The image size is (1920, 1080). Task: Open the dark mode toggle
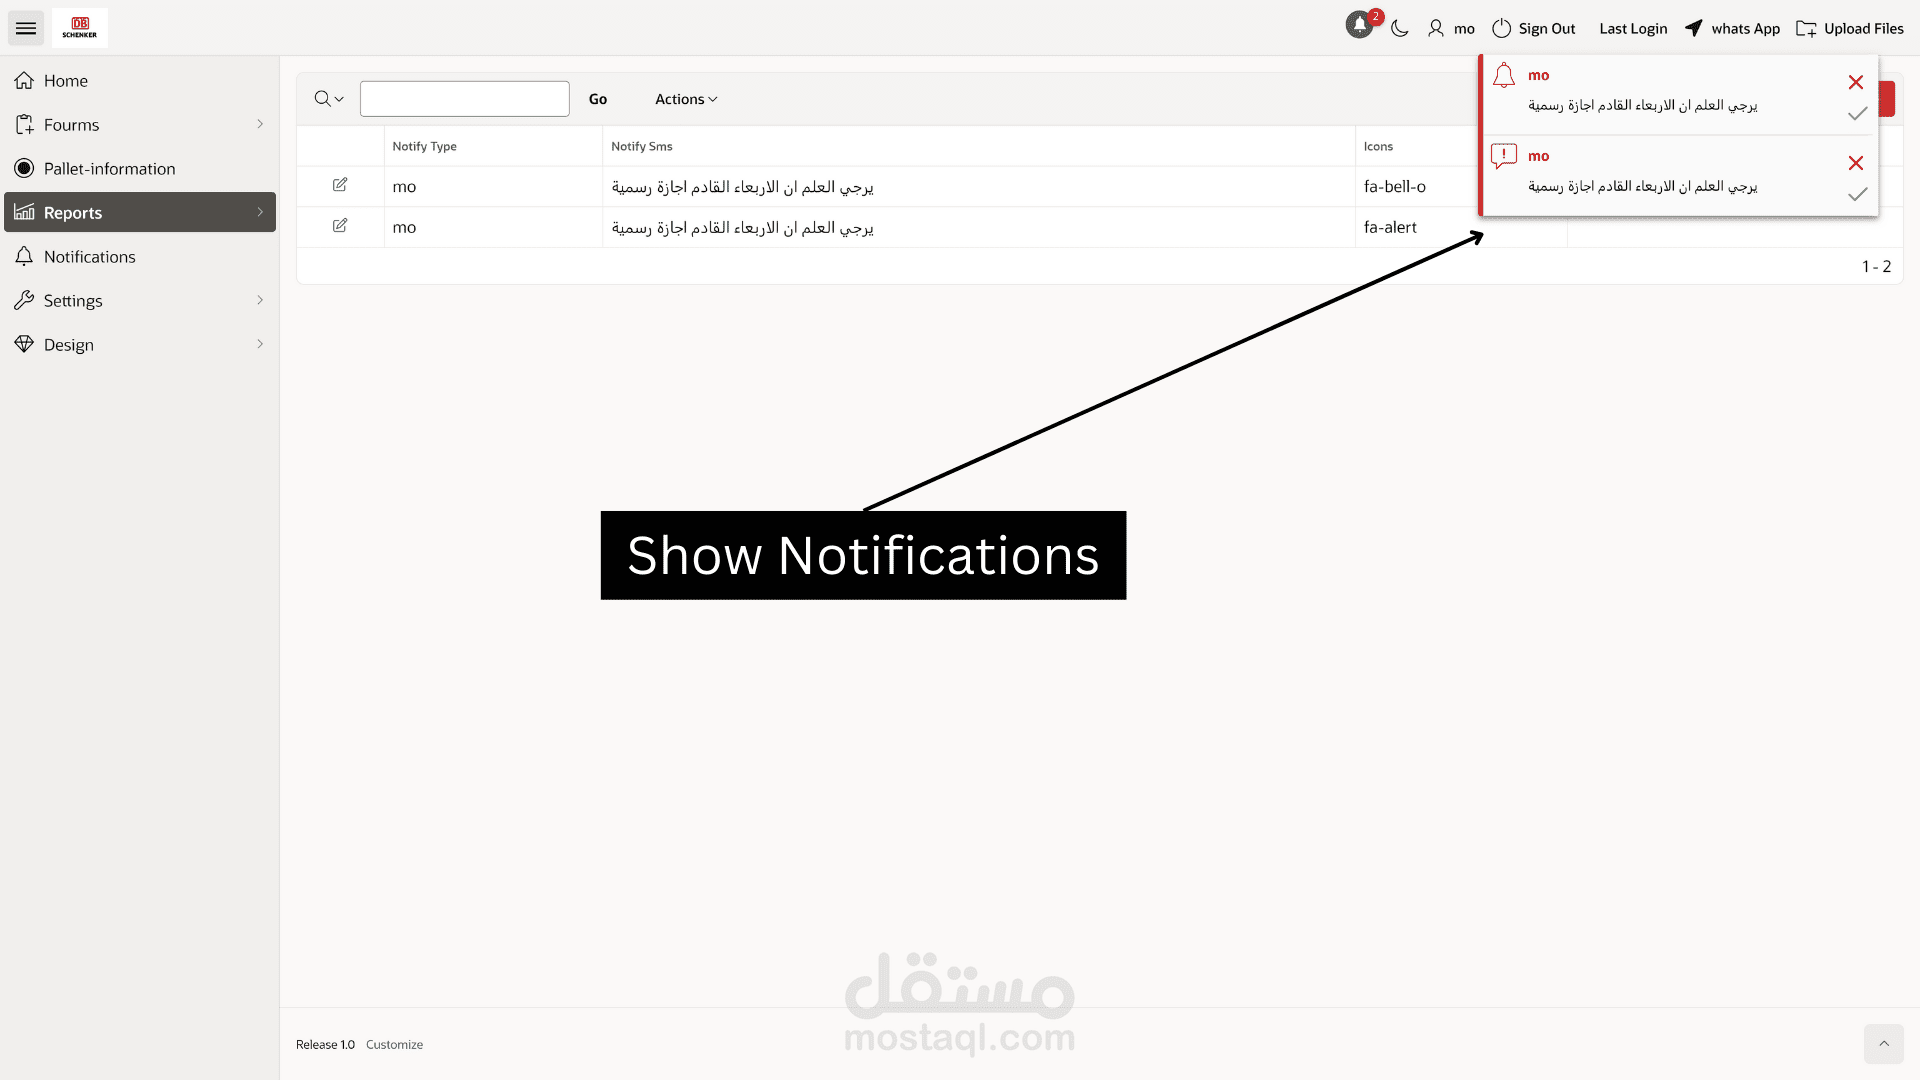pyautogui.click(x=1400, y=28)
